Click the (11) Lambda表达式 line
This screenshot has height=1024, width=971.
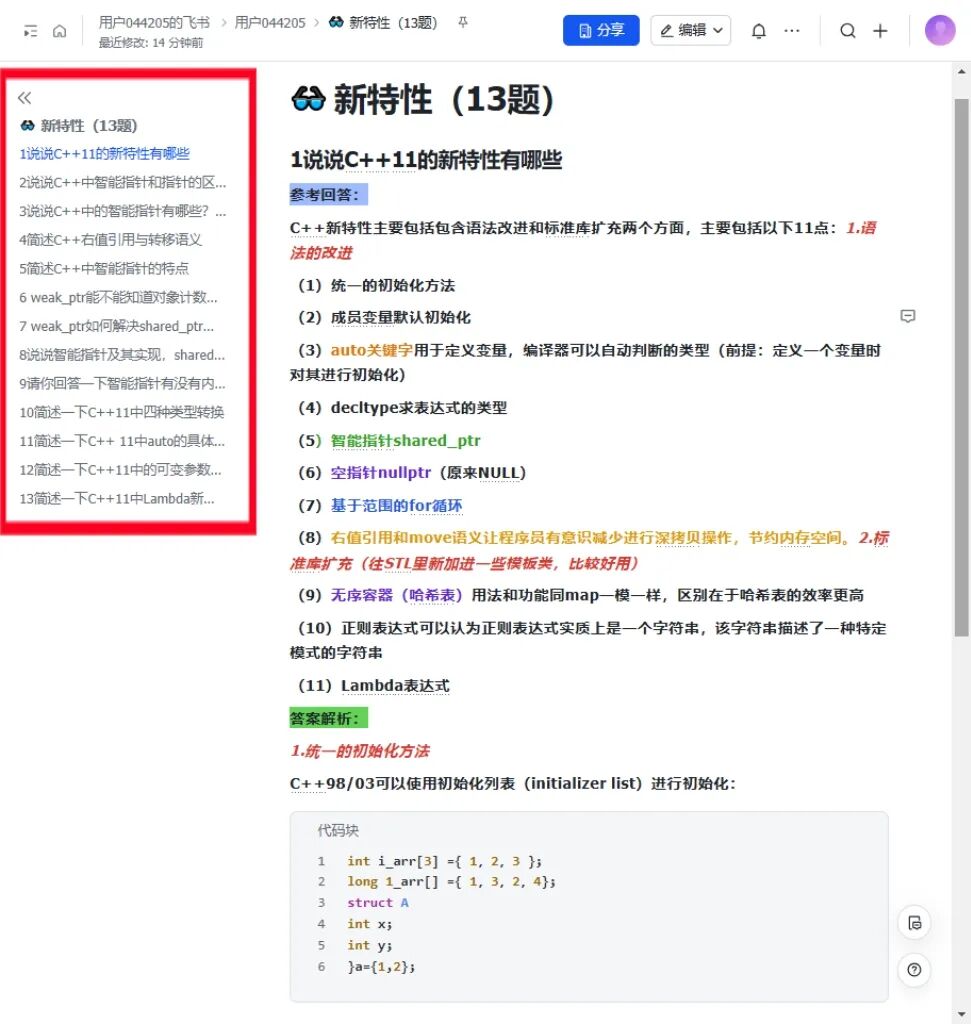[x=374, y=685]
